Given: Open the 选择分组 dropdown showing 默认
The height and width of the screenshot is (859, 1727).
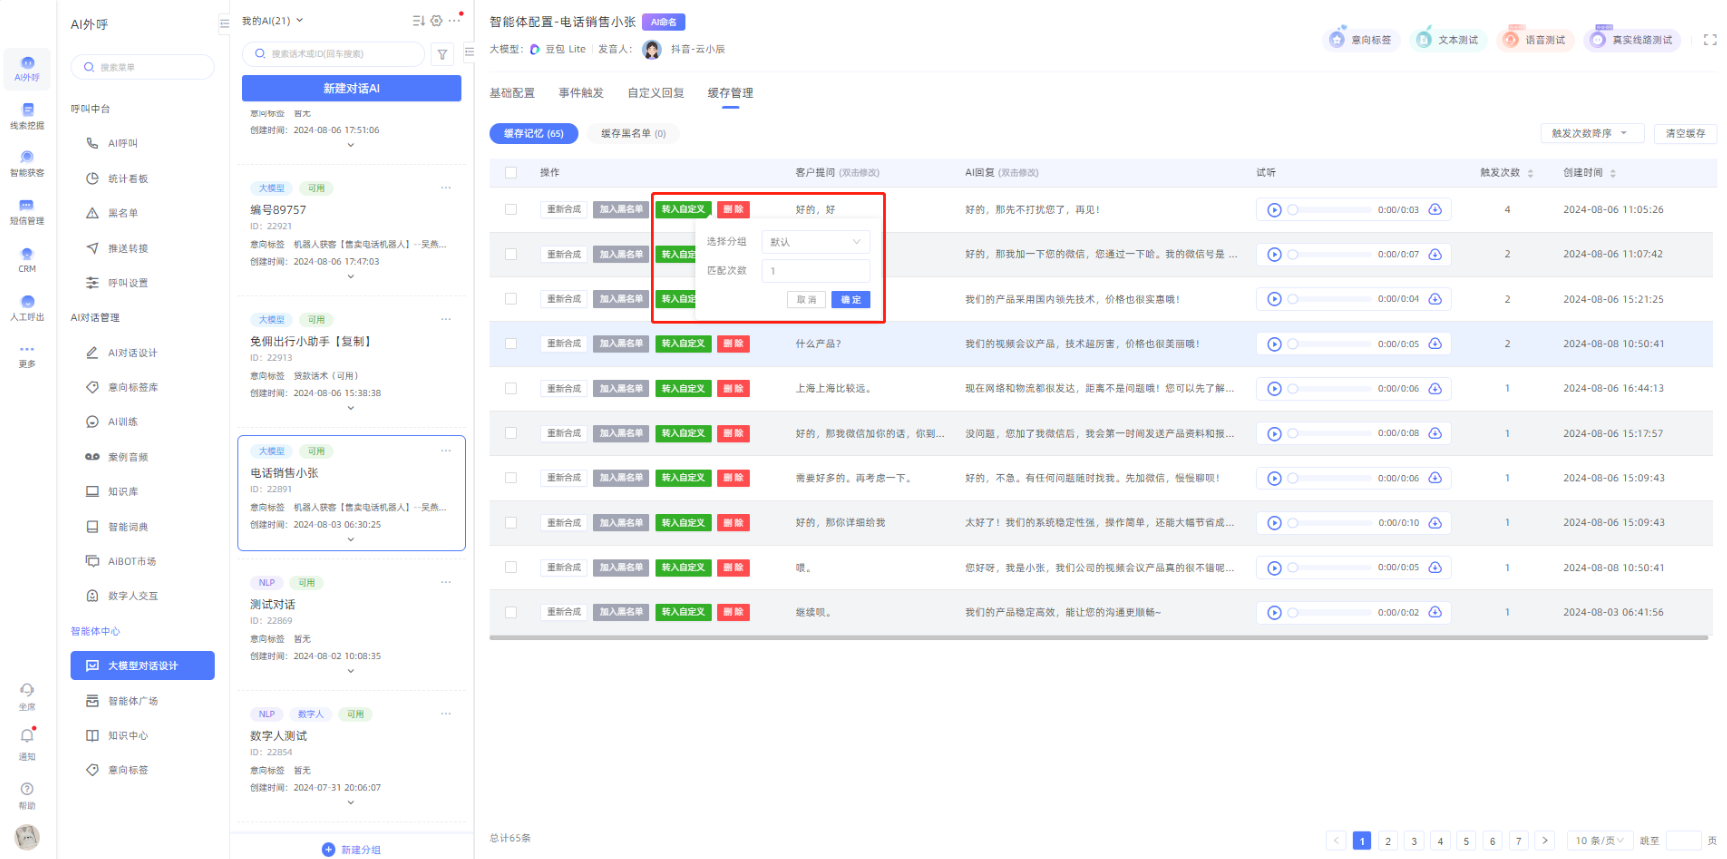Looking at the screenshot, I should tap(815, 242).
